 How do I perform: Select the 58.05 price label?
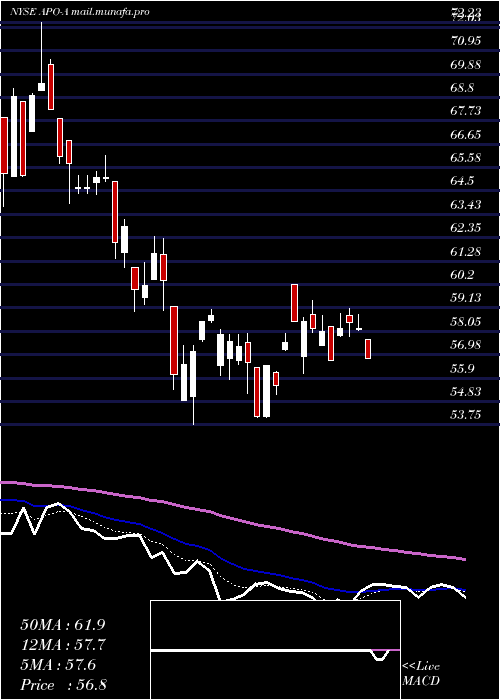click(465, 321)
